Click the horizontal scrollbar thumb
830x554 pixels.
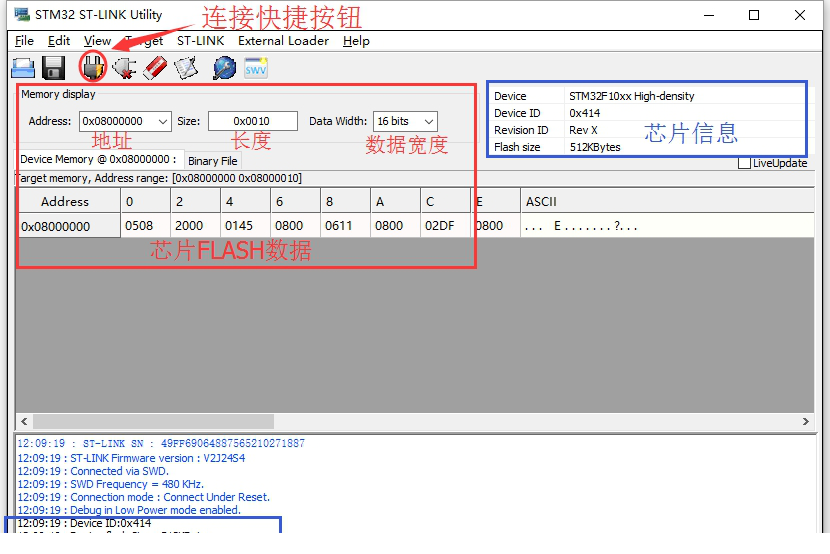154,421
